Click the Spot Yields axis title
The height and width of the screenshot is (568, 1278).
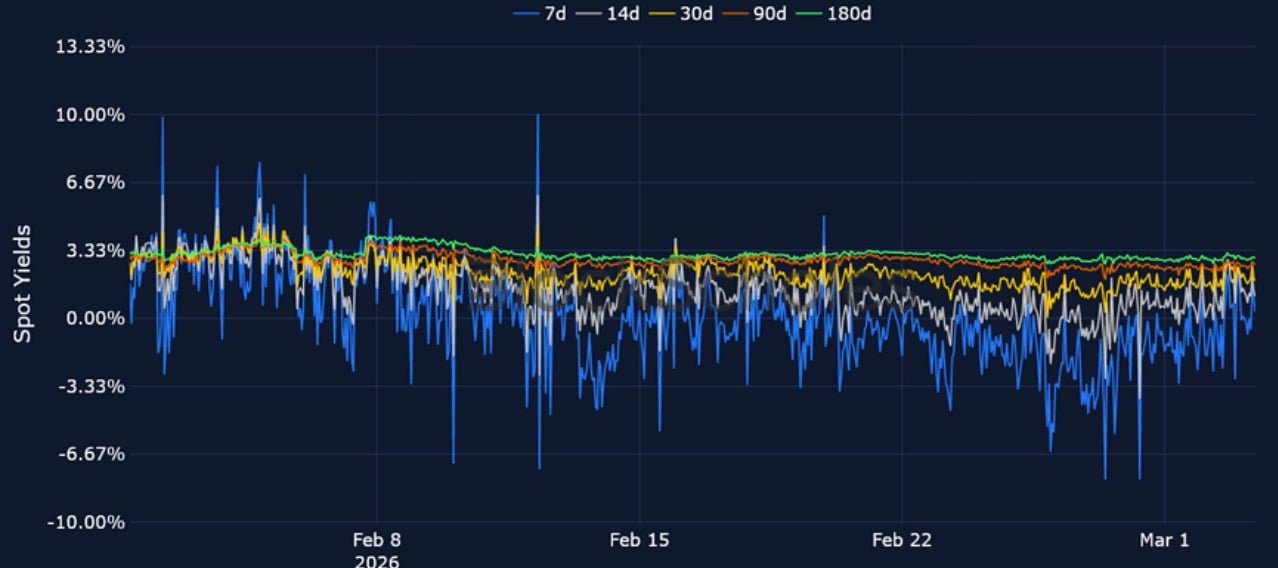click(22, 284)
